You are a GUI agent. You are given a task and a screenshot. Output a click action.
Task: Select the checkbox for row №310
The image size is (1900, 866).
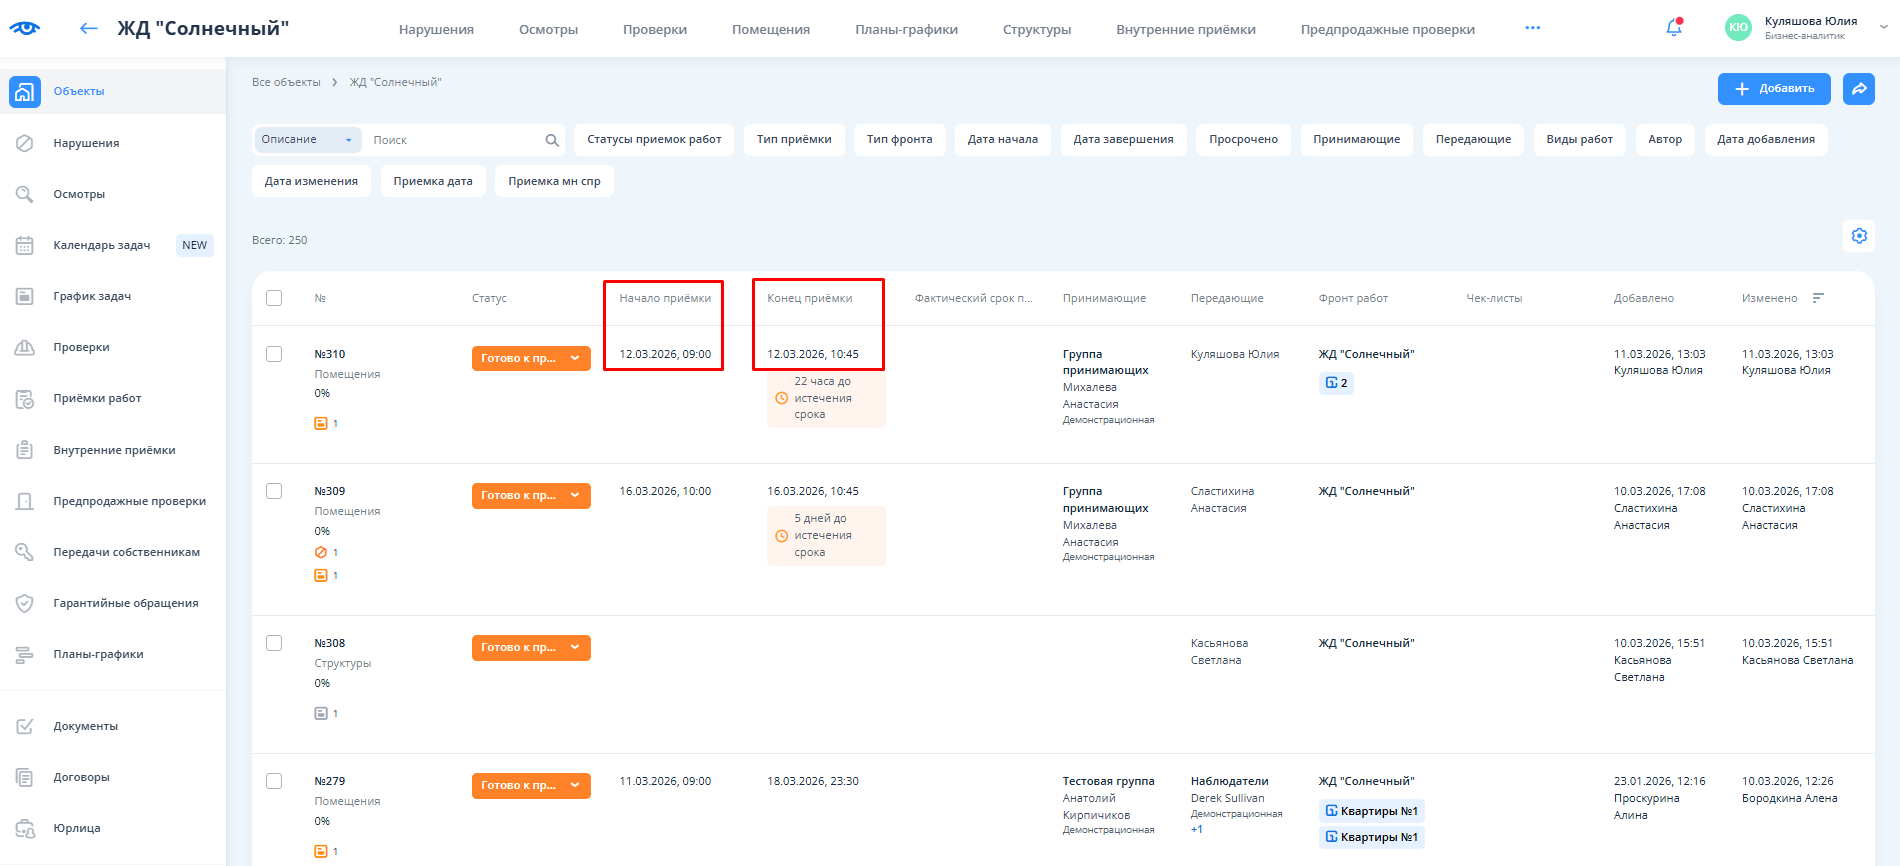coord(274,354)
